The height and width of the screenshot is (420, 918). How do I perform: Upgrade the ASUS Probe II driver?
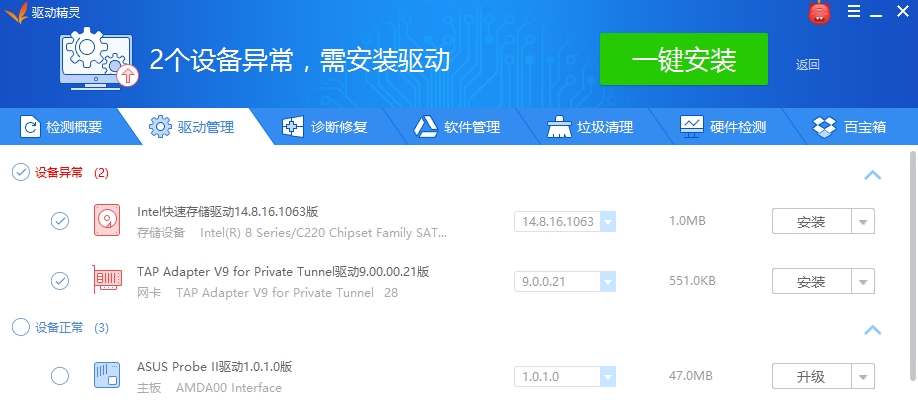coord(811,376)
